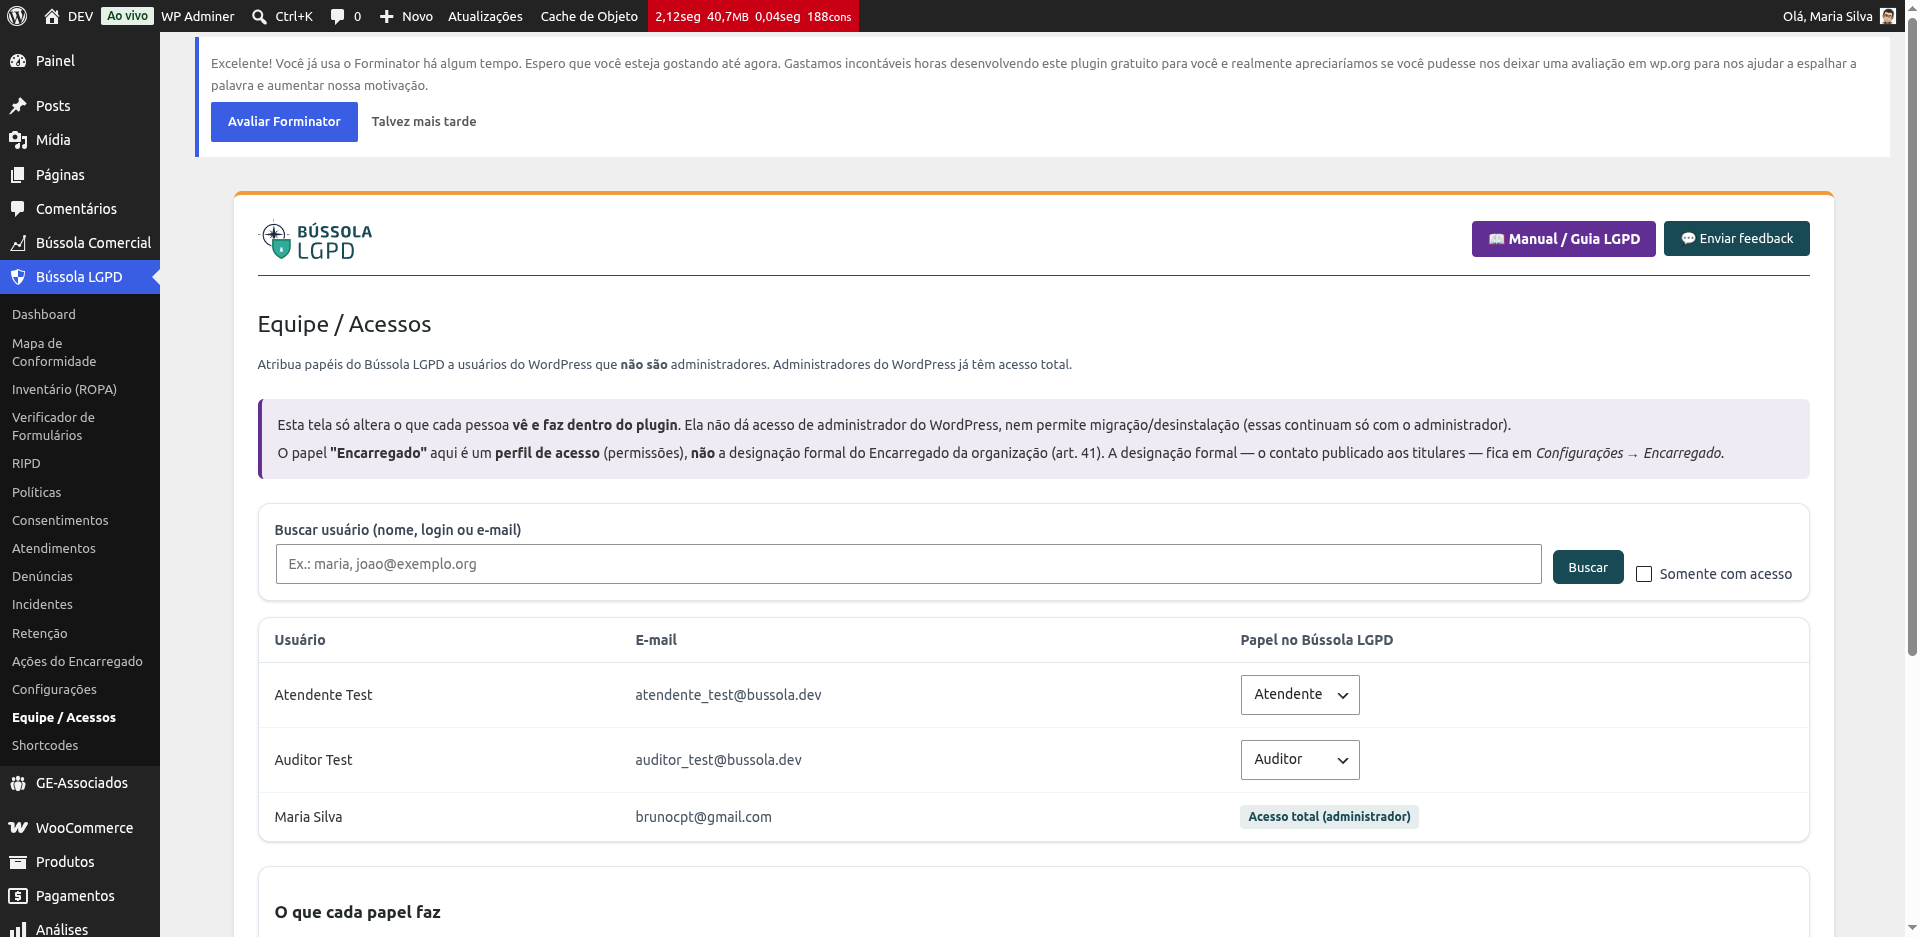1920x937 pixels.
Task: Open the Consentimentos submenu item
Action: (60, 521)
